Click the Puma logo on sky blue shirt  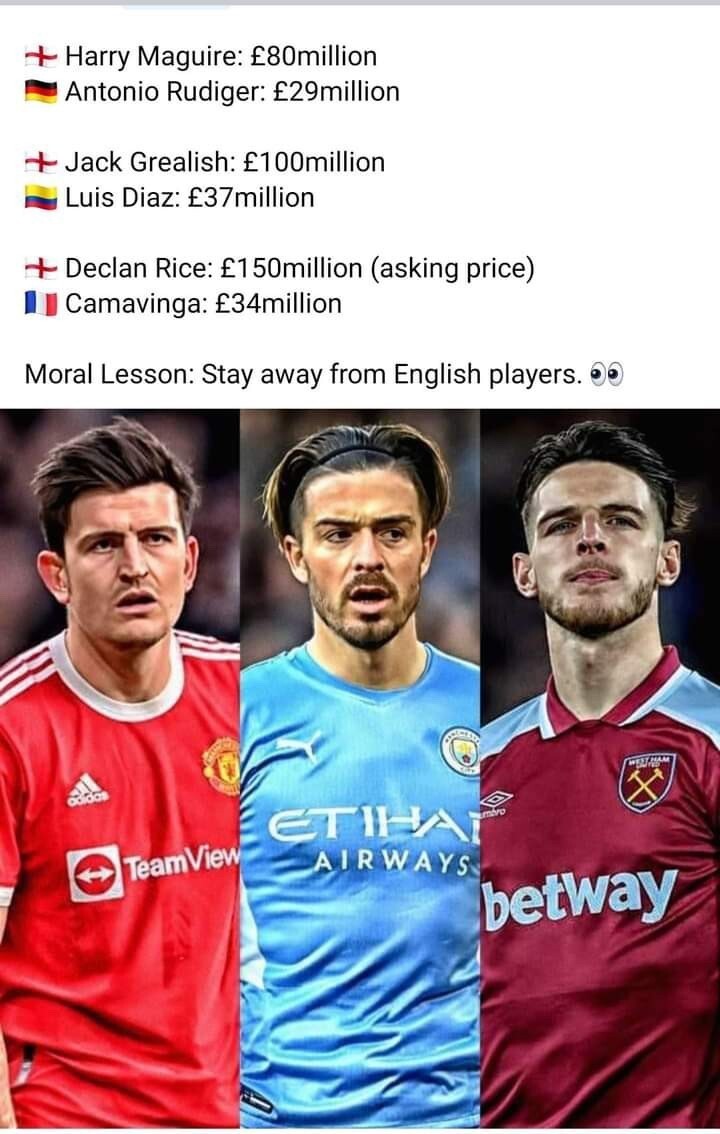click(x=298, y=748)
